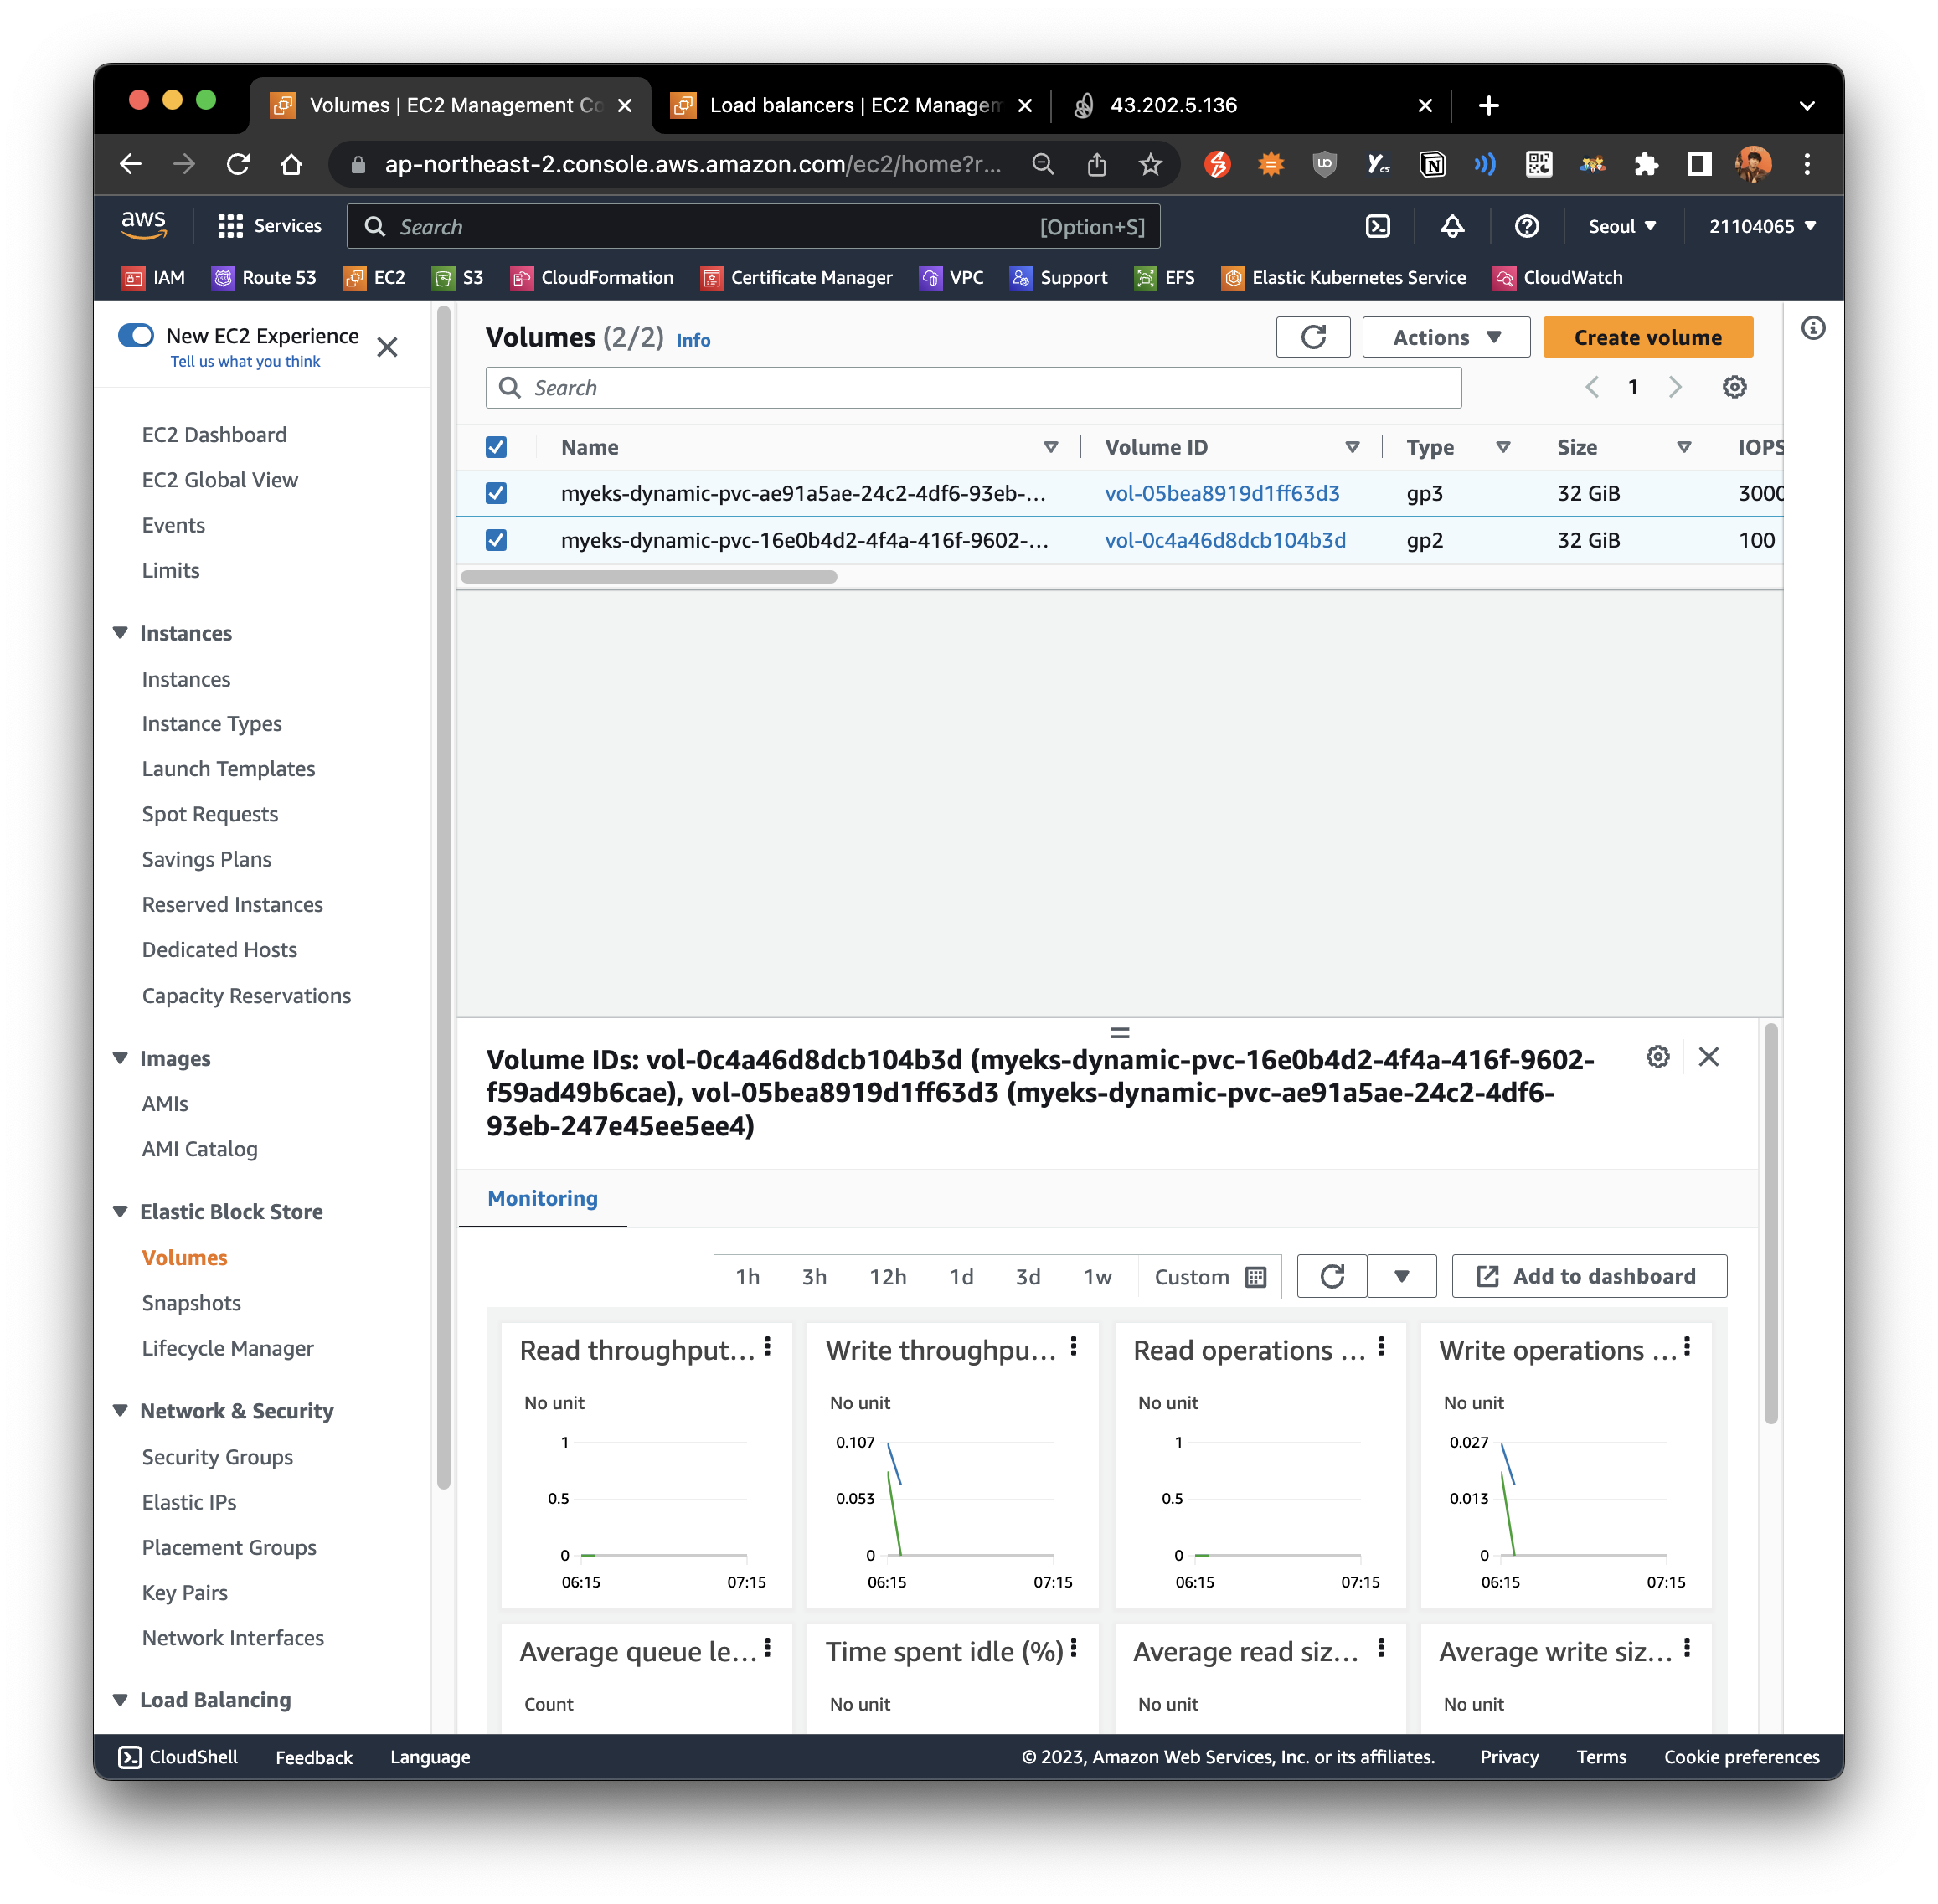Screen dimensions: 1938x1904
Task: Click the panel resize handle above Volume IDs
Action: tap(1119, 1032)
